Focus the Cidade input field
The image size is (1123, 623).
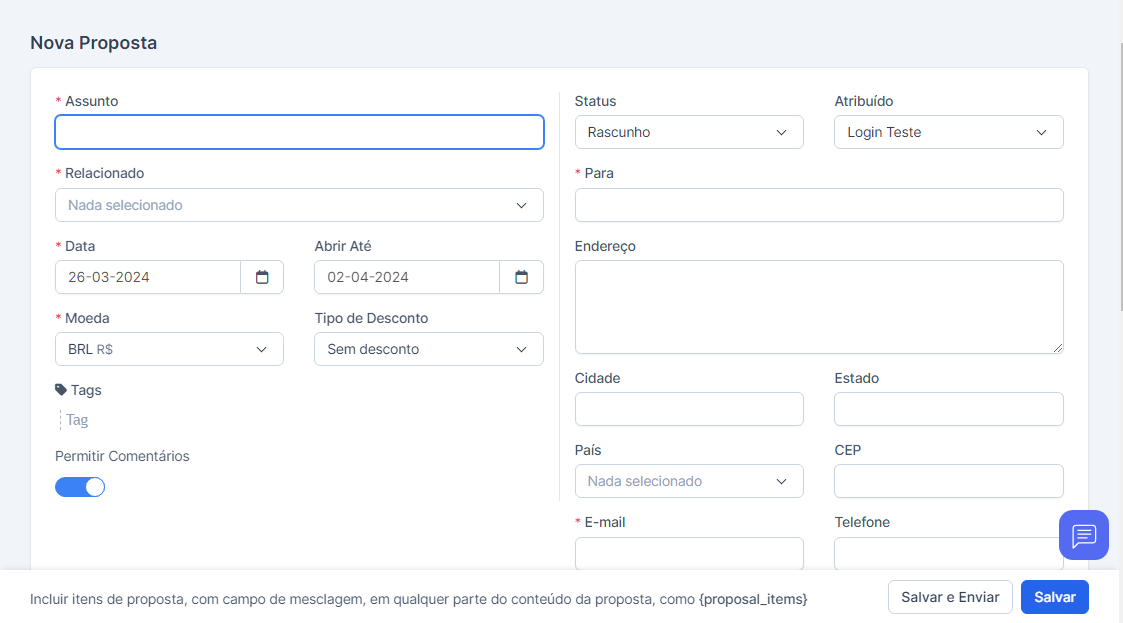coord(689,409)
